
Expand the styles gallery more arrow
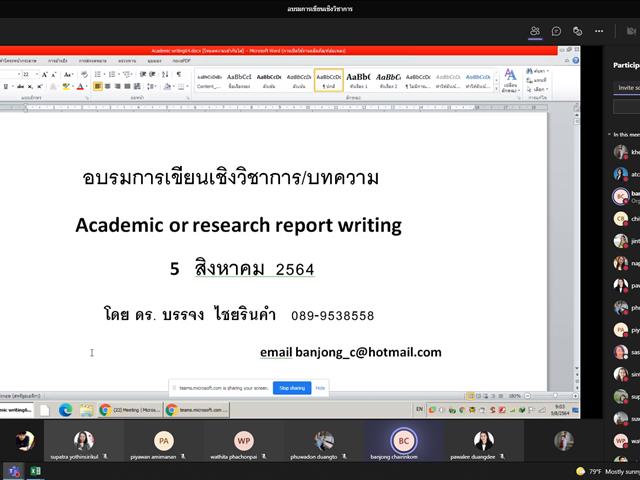tap(496, 88)
